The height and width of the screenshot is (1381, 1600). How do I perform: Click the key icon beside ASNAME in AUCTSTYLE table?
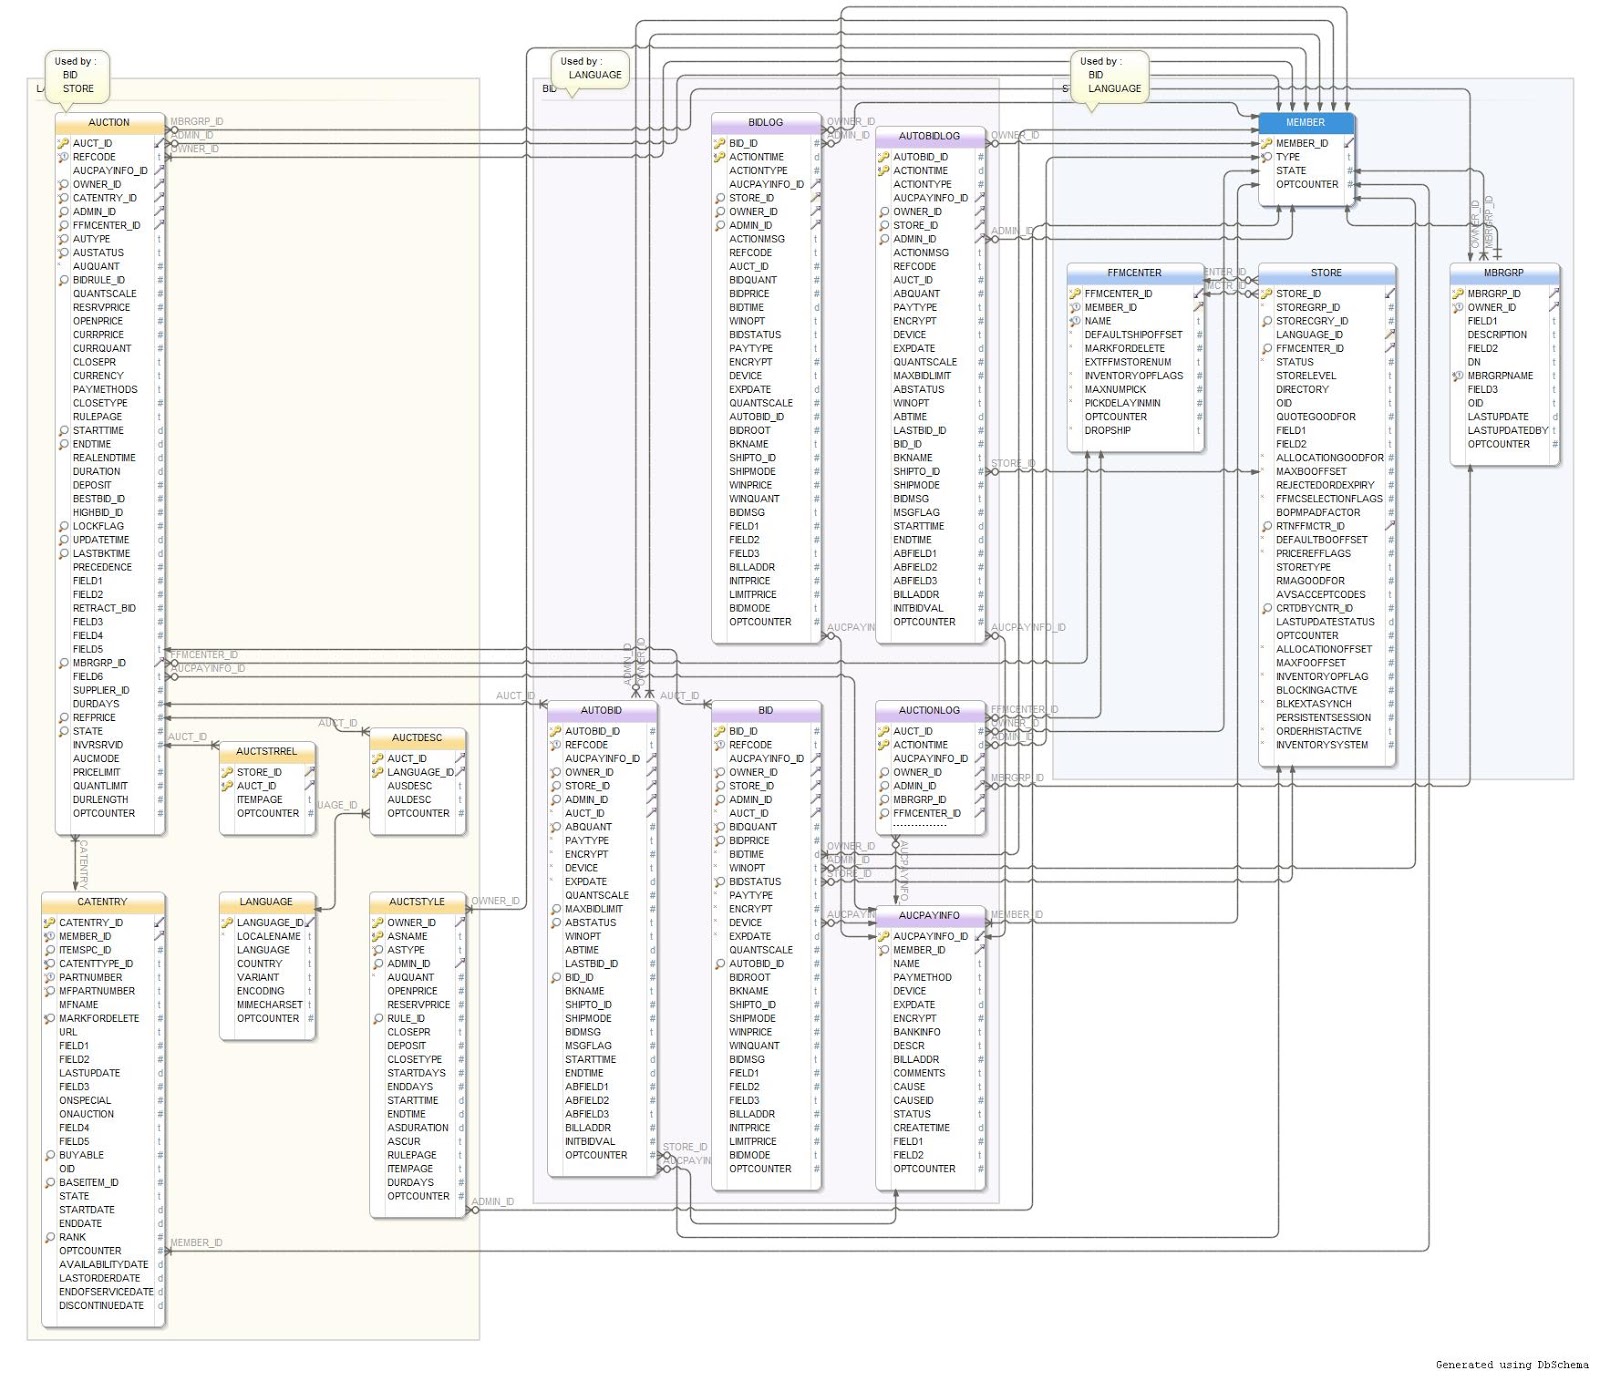(377, 937)
